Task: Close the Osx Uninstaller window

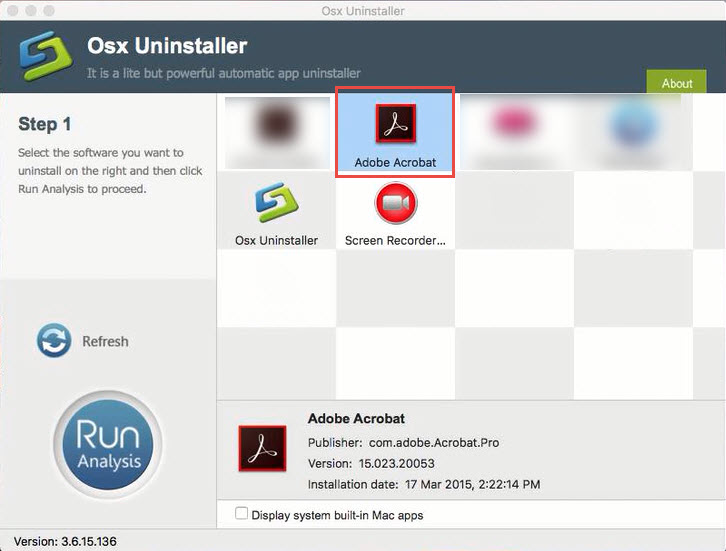Action: 14,11
